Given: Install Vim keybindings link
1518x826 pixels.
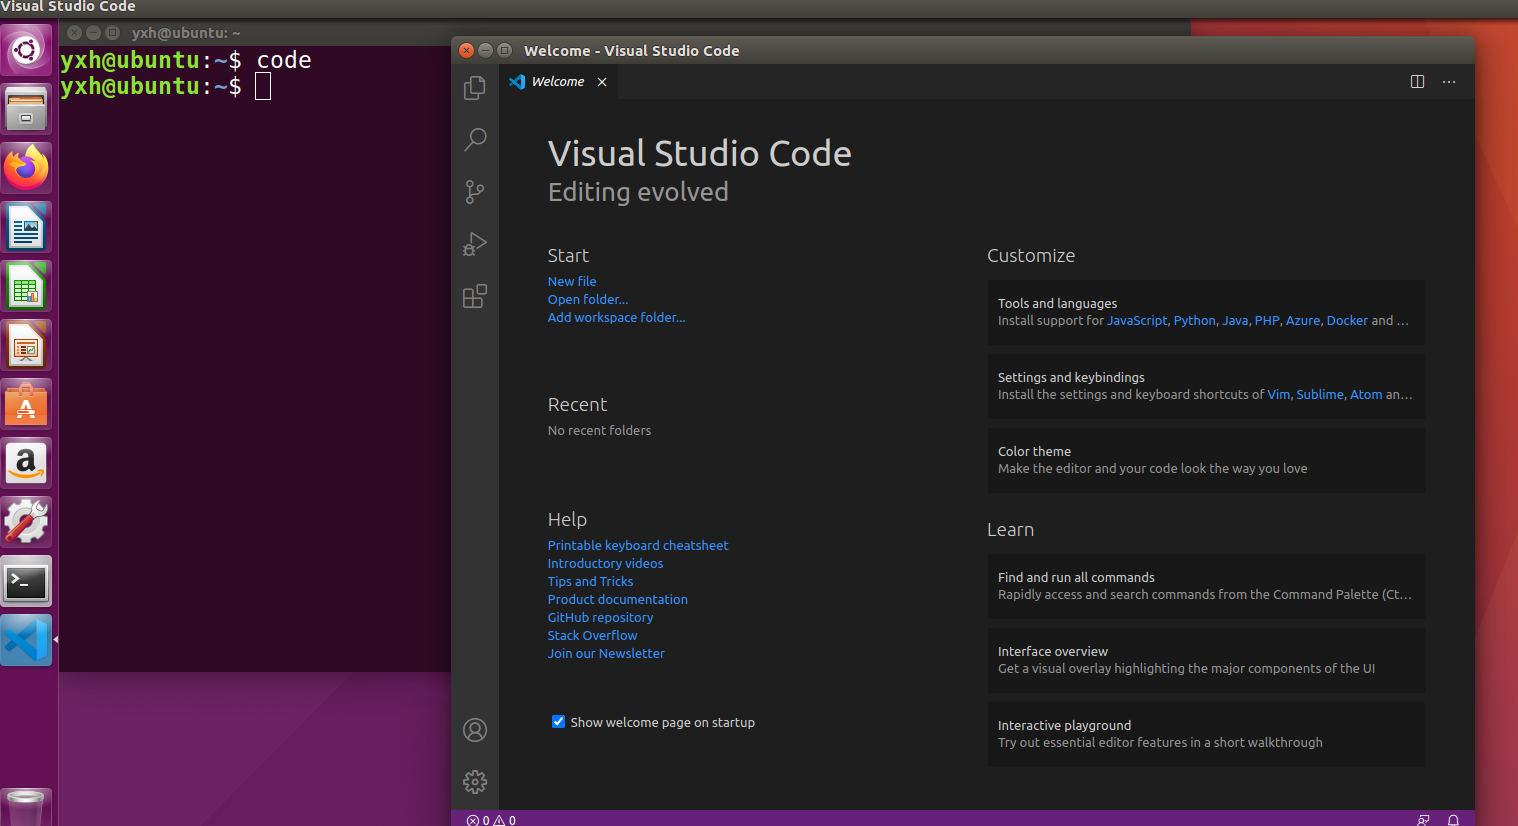Looking at the screenshot, I should [x=1279, y=395].
